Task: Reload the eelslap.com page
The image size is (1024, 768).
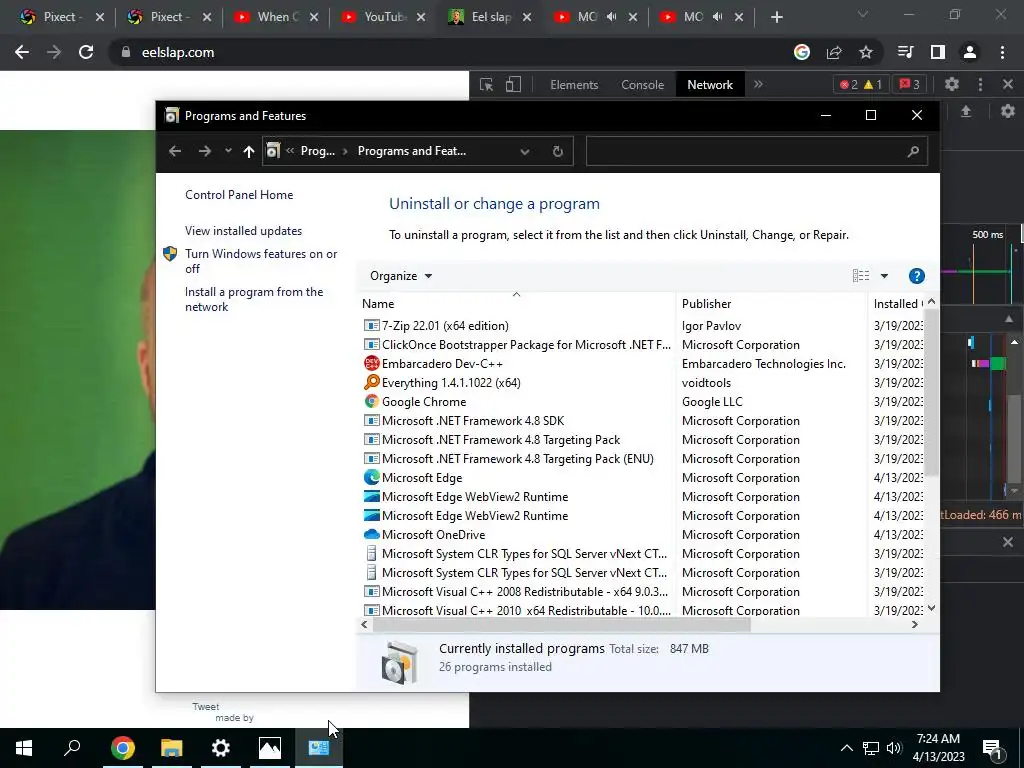Action: pyautogui.click(x=86, y=52)
